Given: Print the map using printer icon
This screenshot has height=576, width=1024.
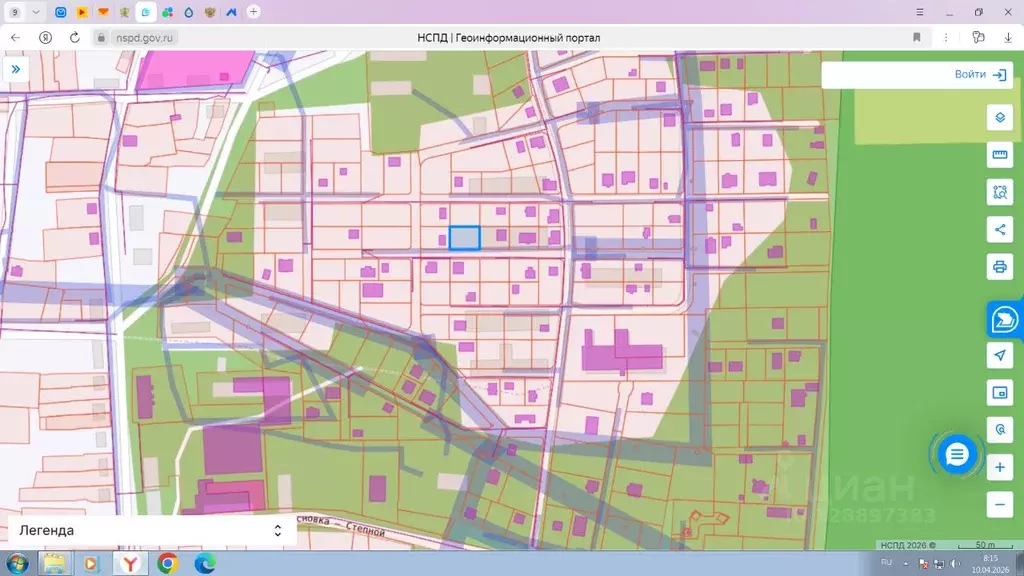Looking at the screenshot, I should click(x=1000, y=266).
